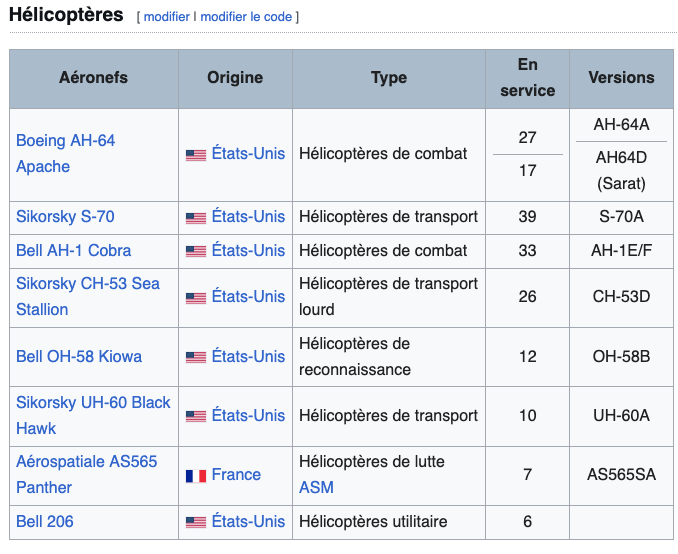The image size is (678, 554).
Task: Open the Bell 206 link
Action: 45,522
